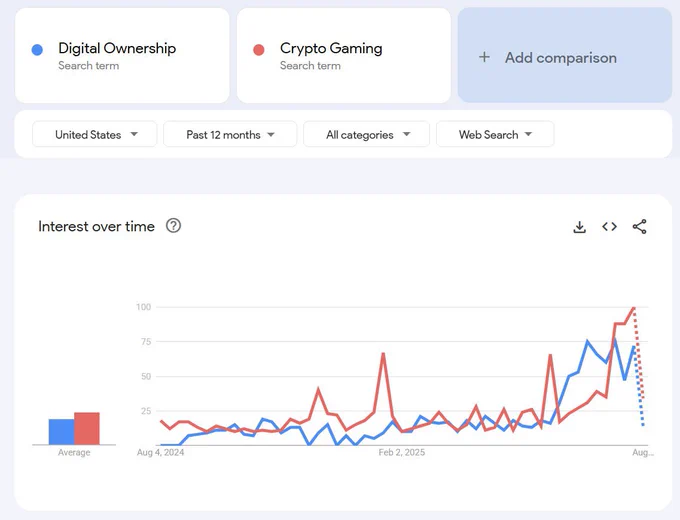The width and height of the screenshot is (680, 520).
Task: Click the Aug 4, 2024 axis label
Action: (x=160, y=452)
